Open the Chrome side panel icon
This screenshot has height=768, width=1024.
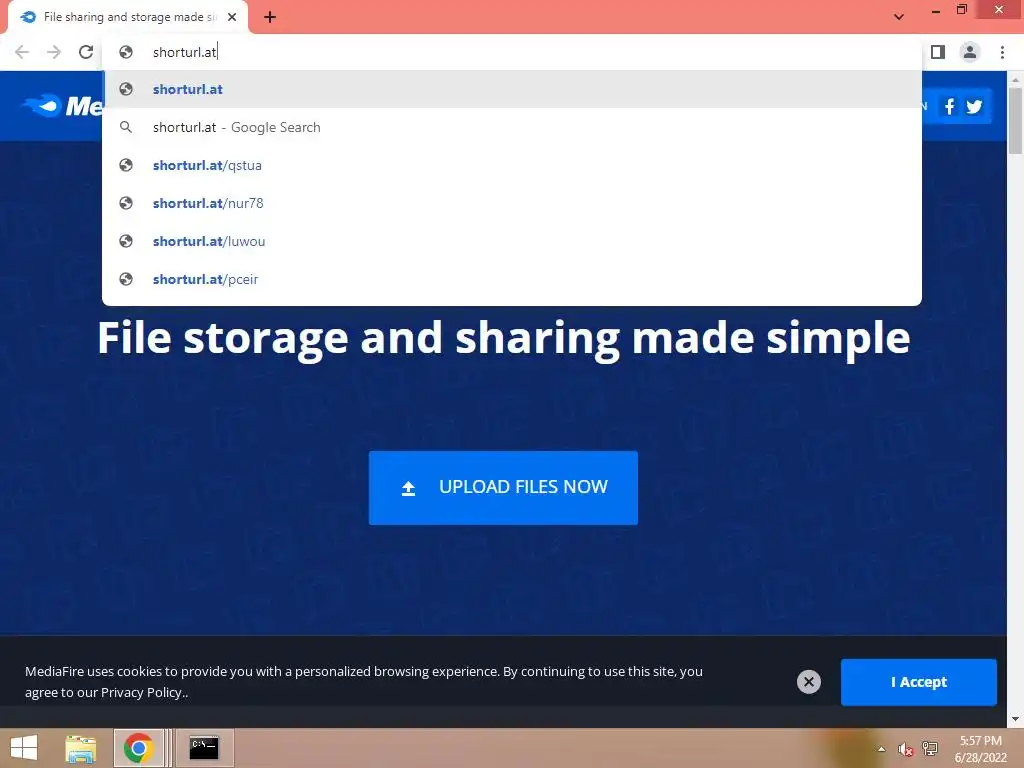938,52
